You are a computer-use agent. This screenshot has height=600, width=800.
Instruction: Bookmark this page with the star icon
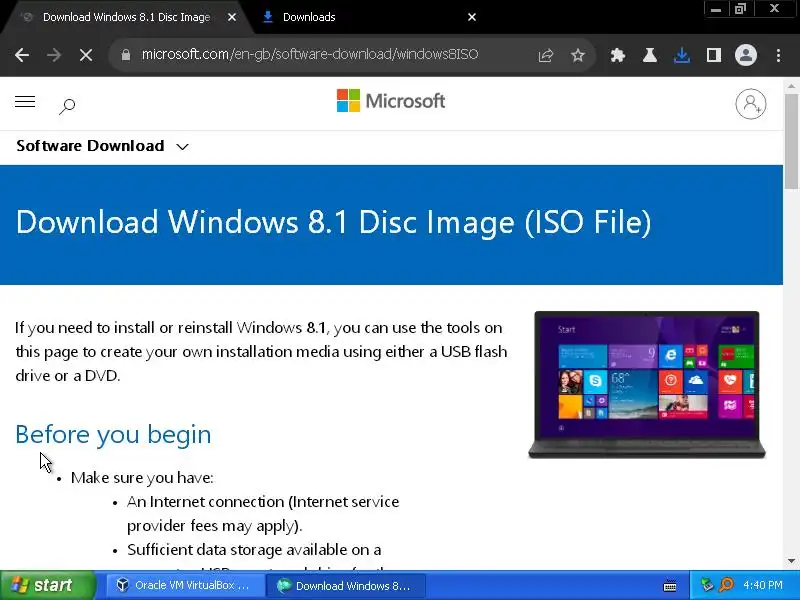tap(578, 55)
